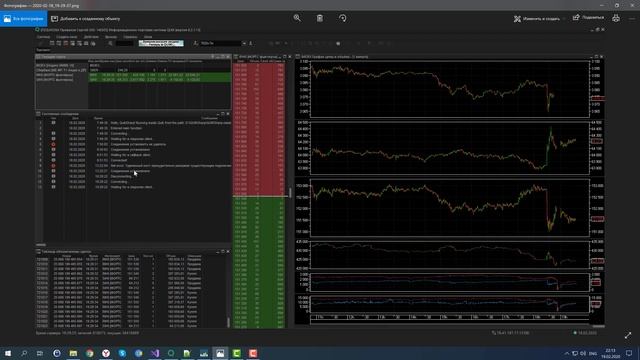Enter fullscreen using diagonal arrows icon
640x360 pixels.
point(628,335)
